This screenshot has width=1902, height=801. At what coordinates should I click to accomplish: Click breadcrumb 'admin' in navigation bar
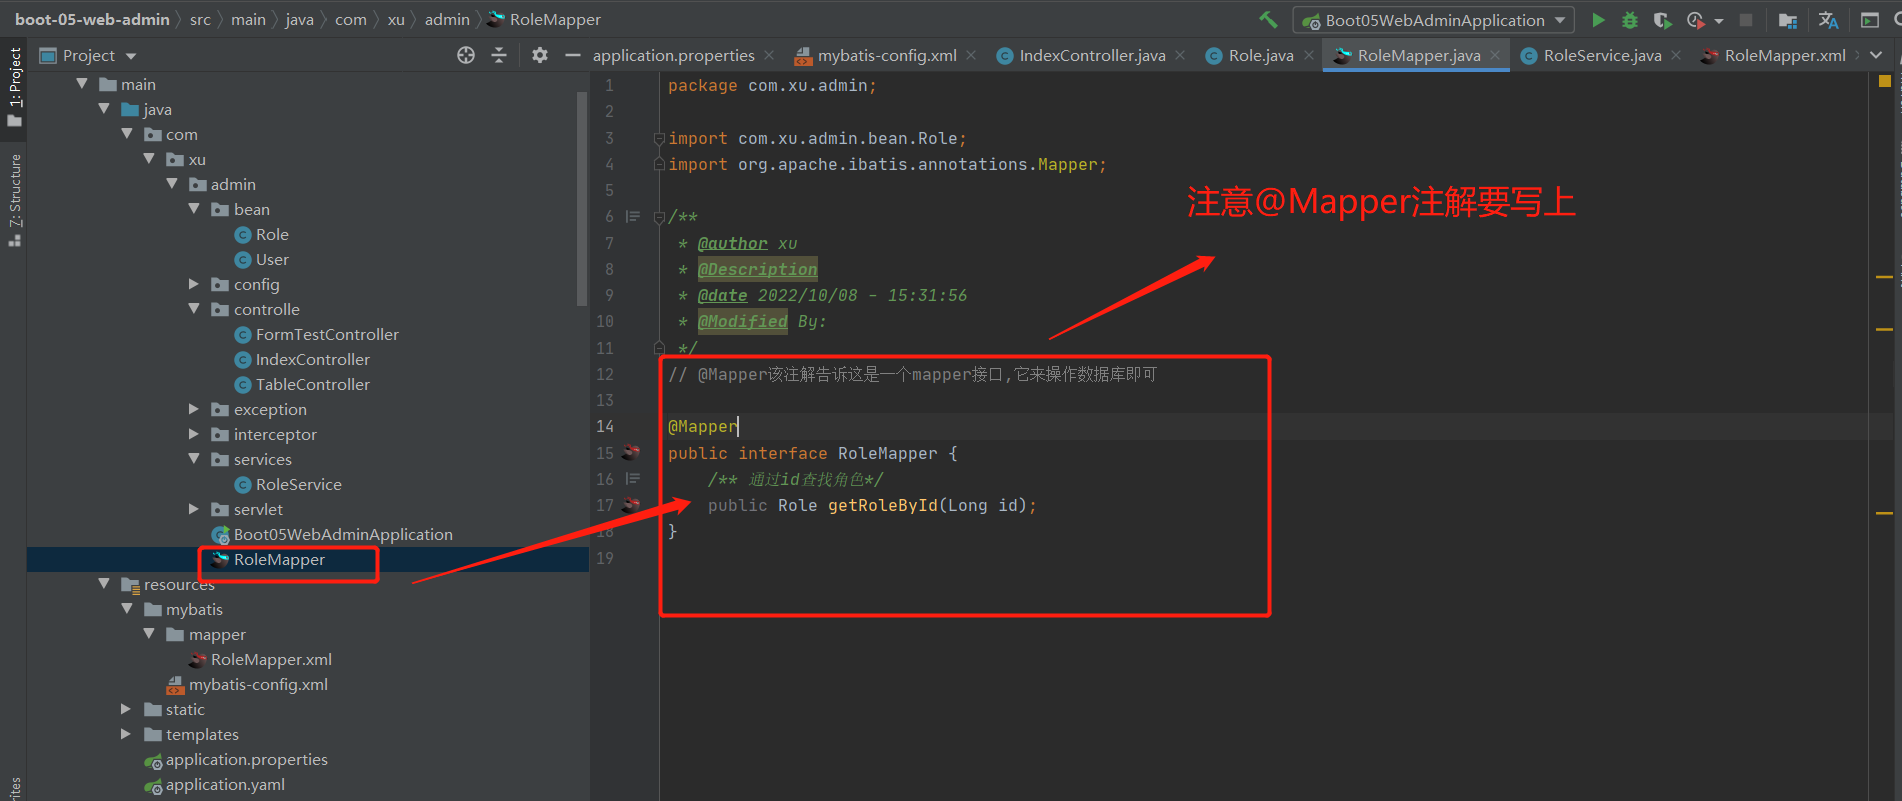[x=447, y=19]
